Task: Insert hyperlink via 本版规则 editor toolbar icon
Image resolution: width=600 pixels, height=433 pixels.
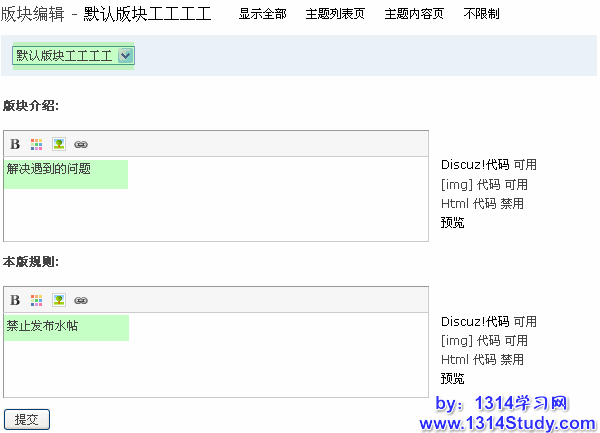Action: 81,300
